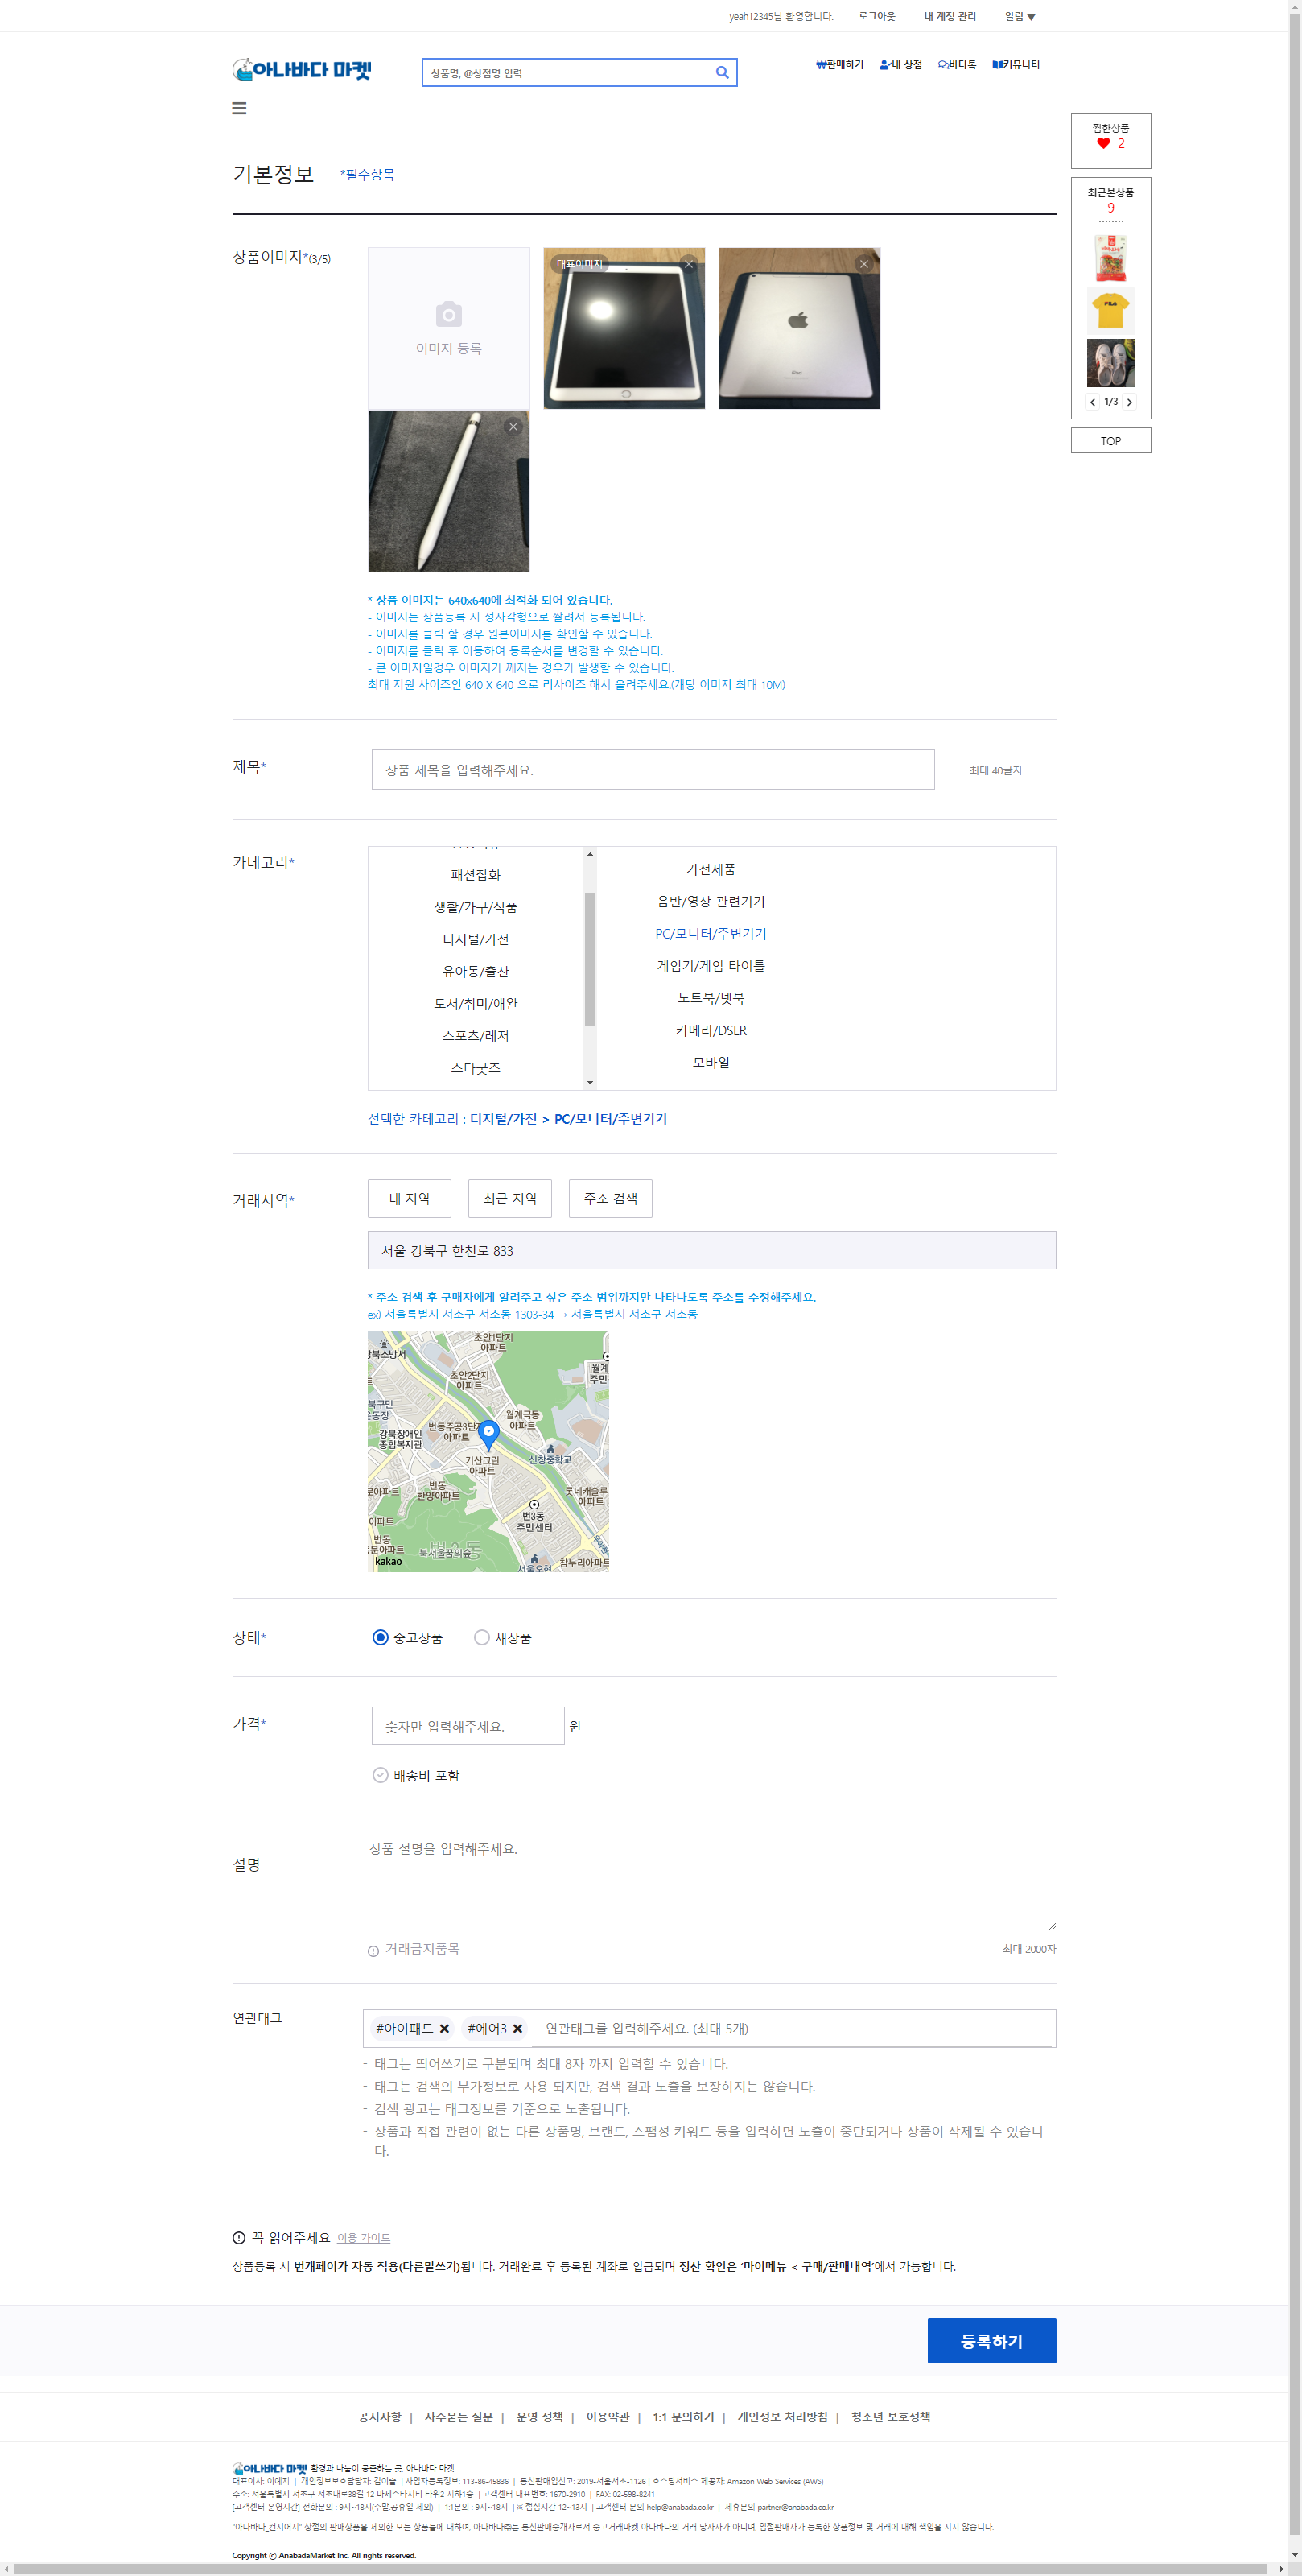Screen dimensions: 1302x2576
Task: Remove the Apple Pencil photo with its X
Action: pos(513,426)
